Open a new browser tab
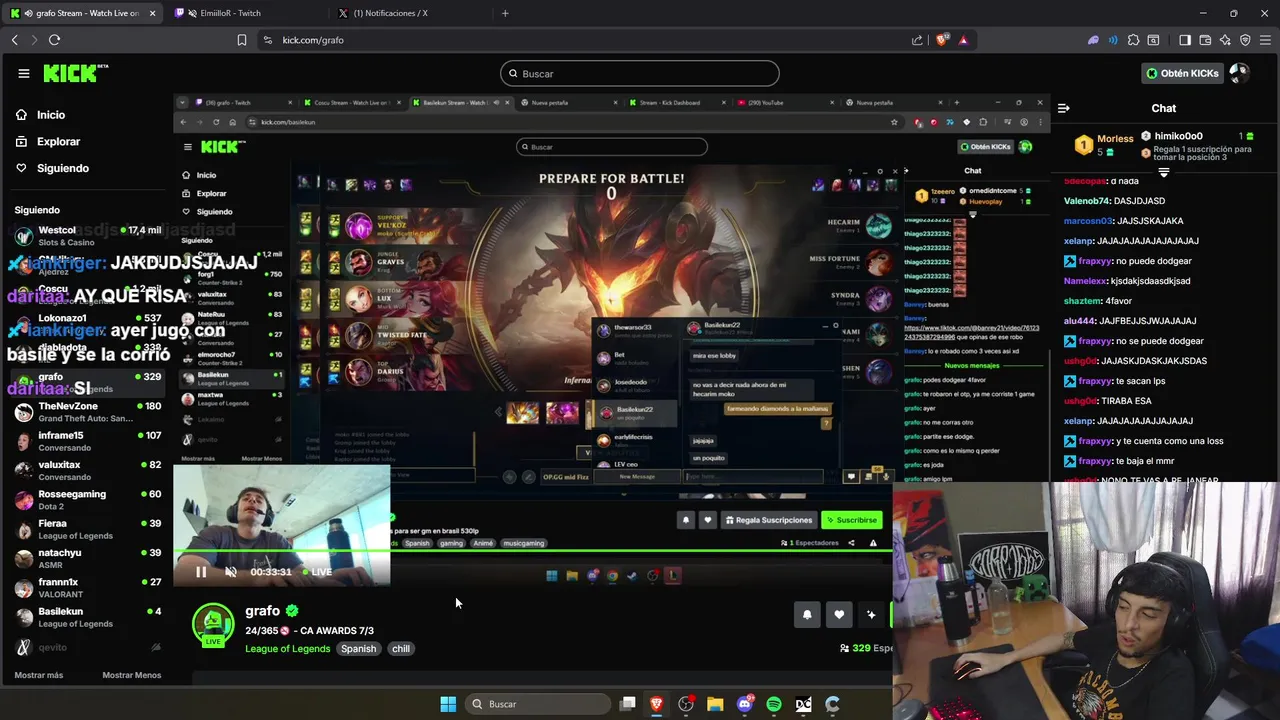Image resolution: width=1280 pixels, height=720 pixels. click(x=505, y=13)
